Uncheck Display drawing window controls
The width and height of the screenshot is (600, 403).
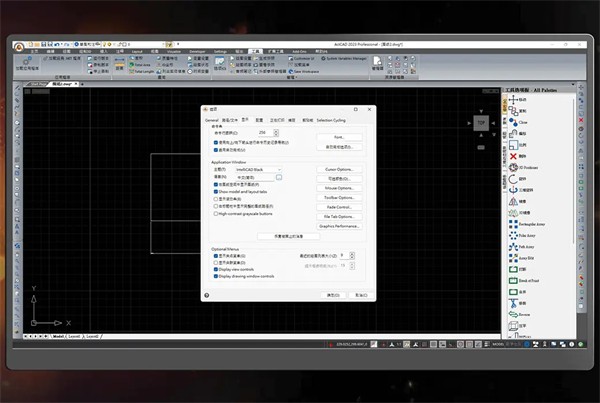click(x=215, y=276)
